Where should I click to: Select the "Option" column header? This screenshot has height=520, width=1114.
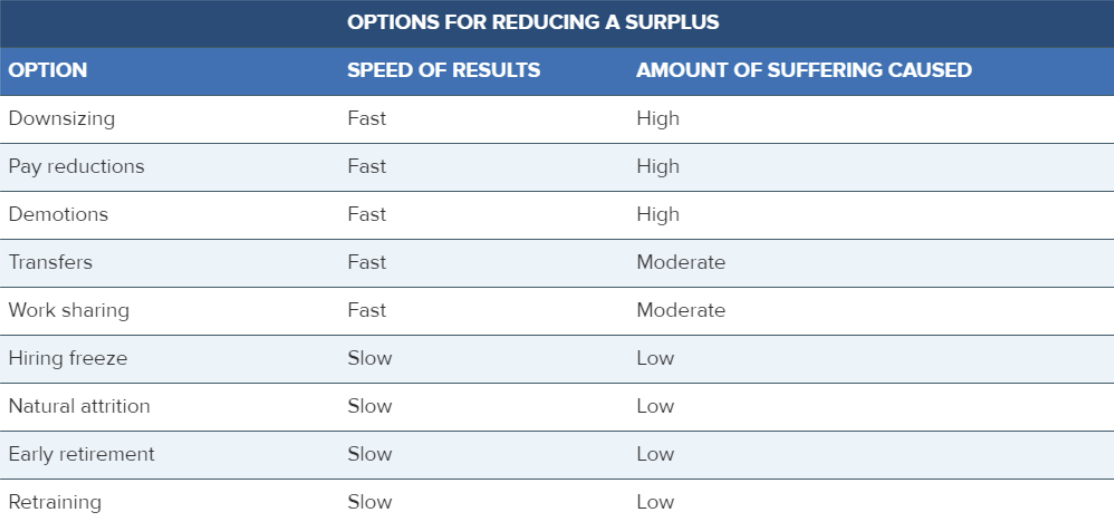48,70
